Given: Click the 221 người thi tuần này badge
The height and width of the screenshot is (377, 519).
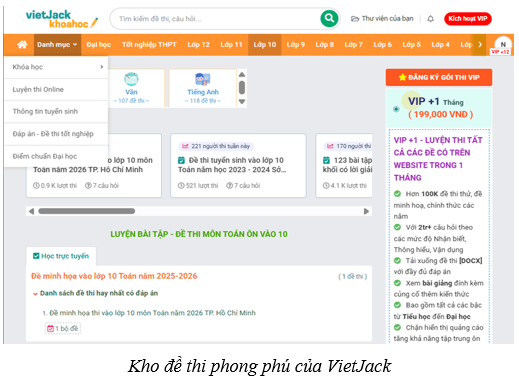Looking at the screenshot, I should coord(216,146).
